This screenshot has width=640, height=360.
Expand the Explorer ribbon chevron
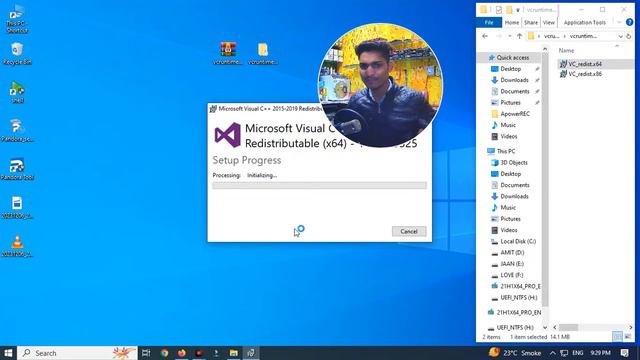point(619,22)
